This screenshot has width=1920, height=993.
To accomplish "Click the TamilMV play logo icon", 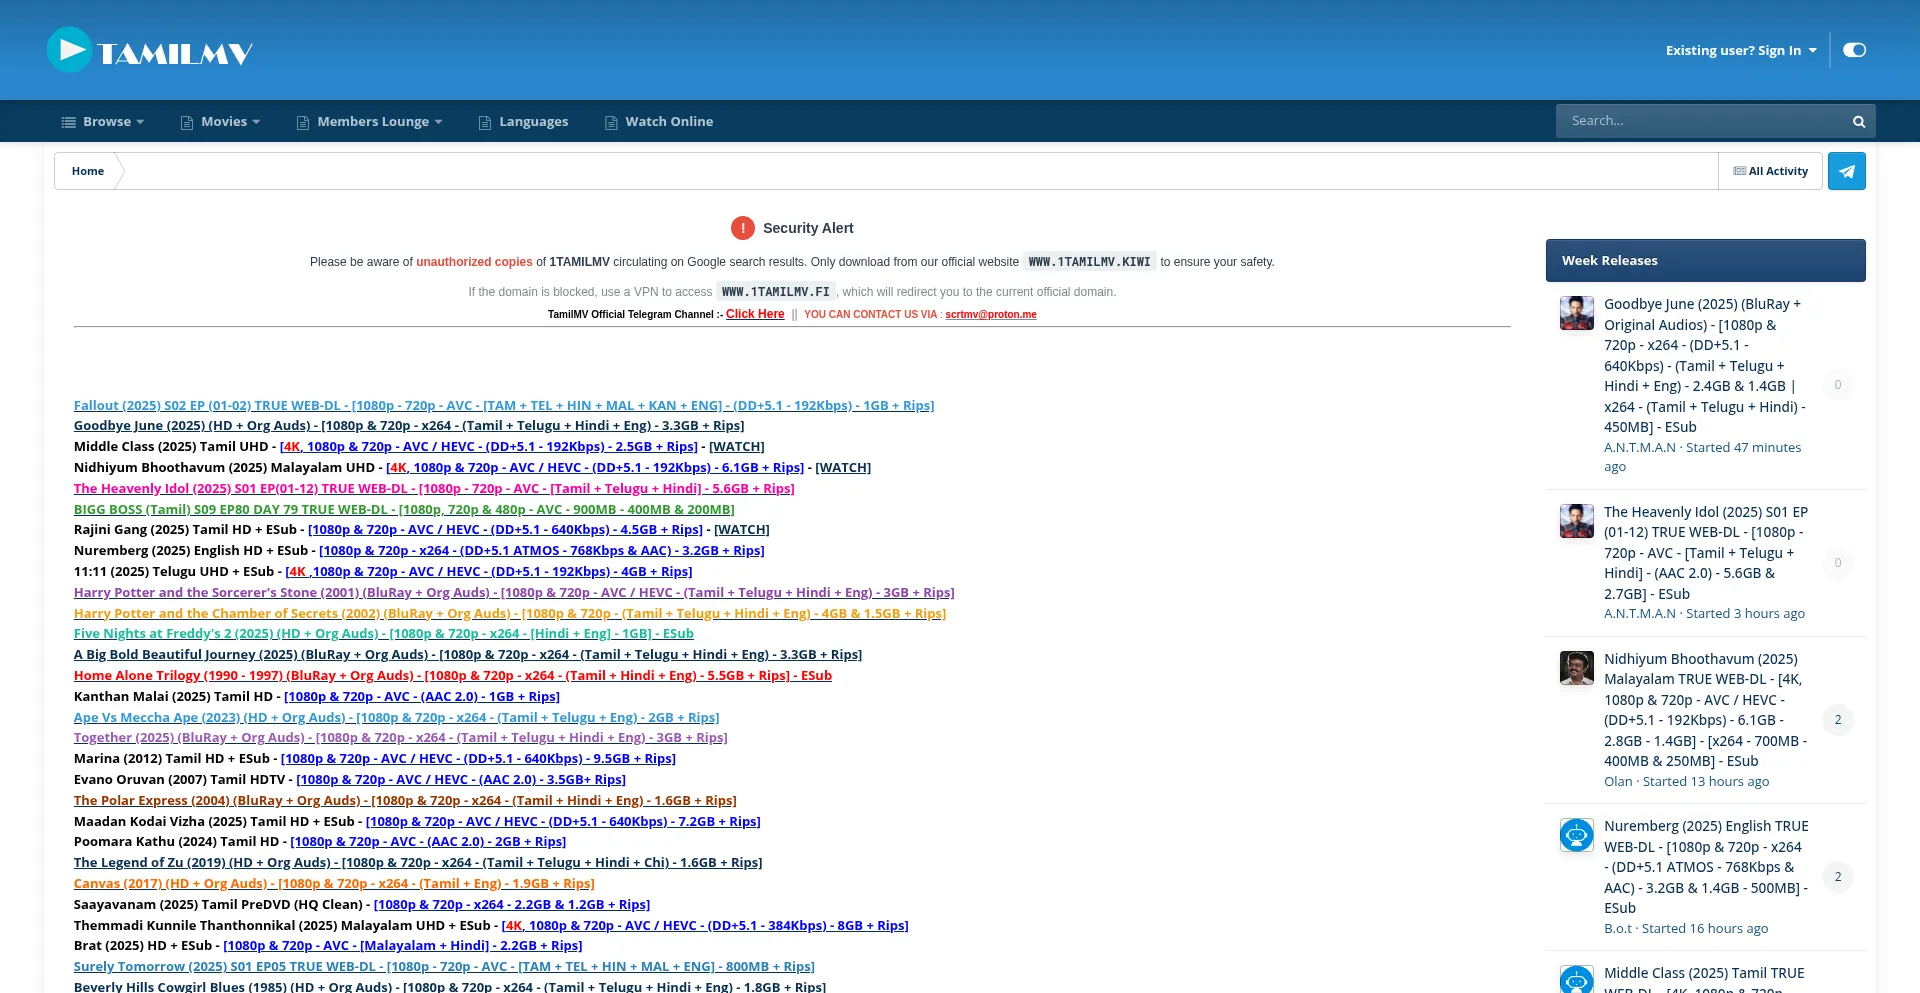I will tap(69, 50).
